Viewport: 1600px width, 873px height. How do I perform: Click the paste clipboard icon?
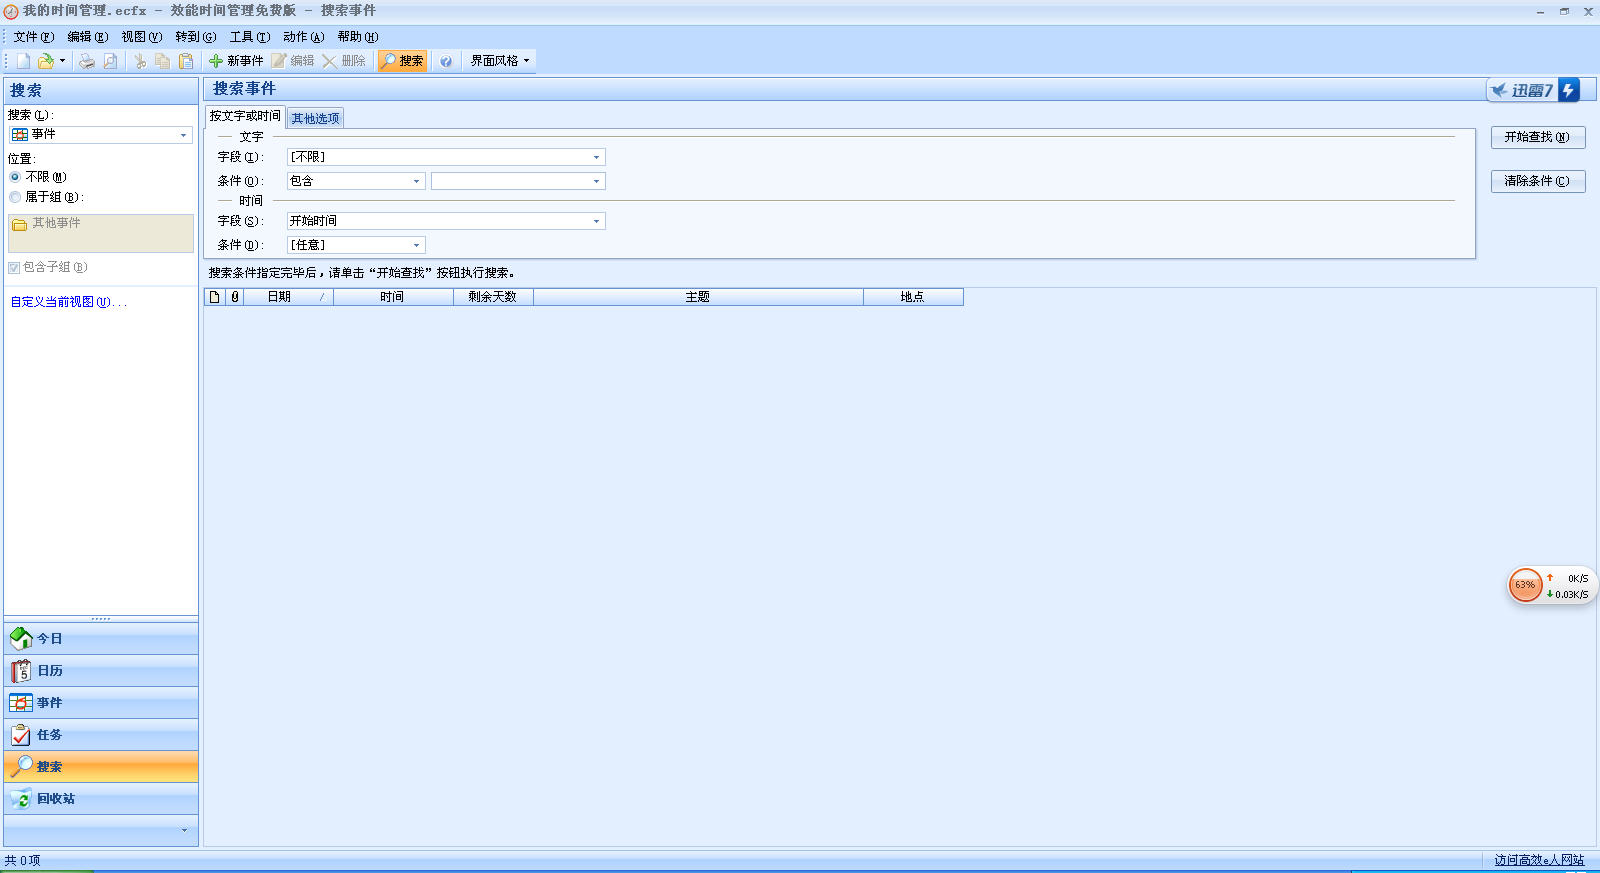[x=186, y=61]
